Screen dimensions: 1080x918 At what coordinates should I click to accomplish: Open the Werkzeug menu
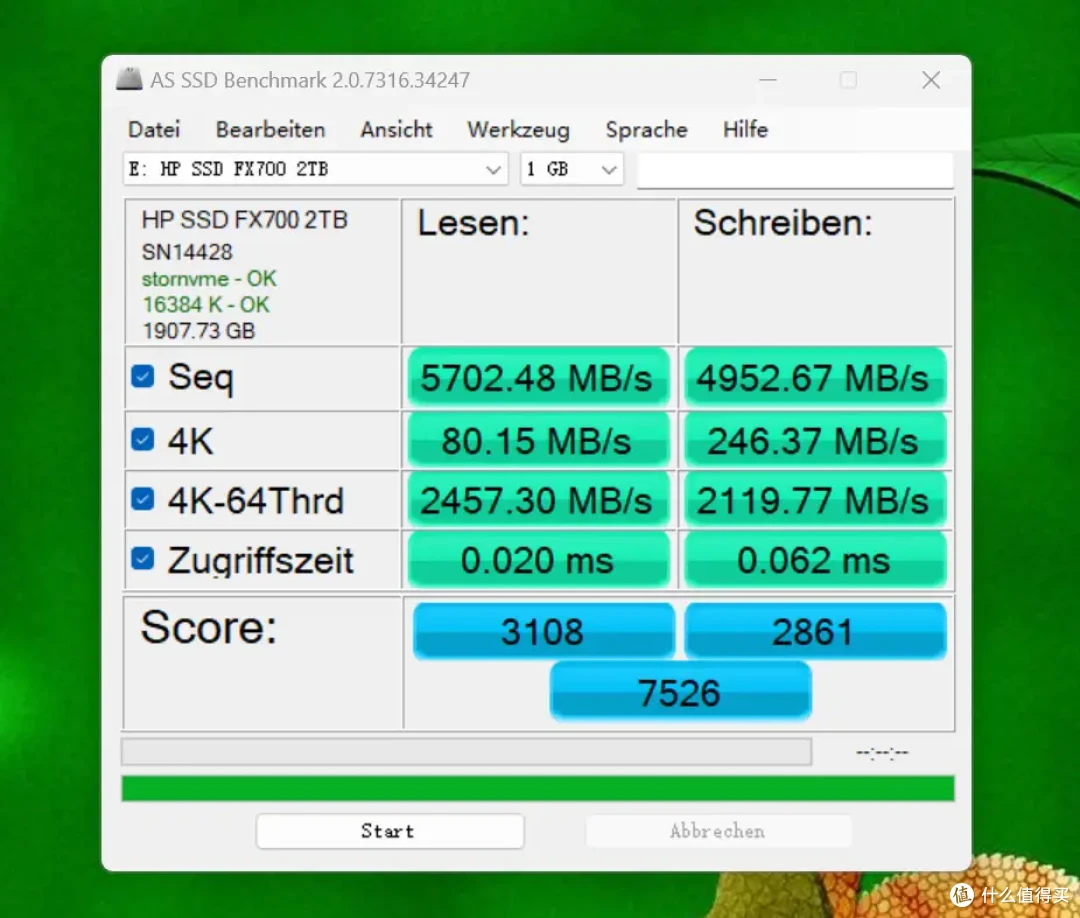tap(519, 129)
